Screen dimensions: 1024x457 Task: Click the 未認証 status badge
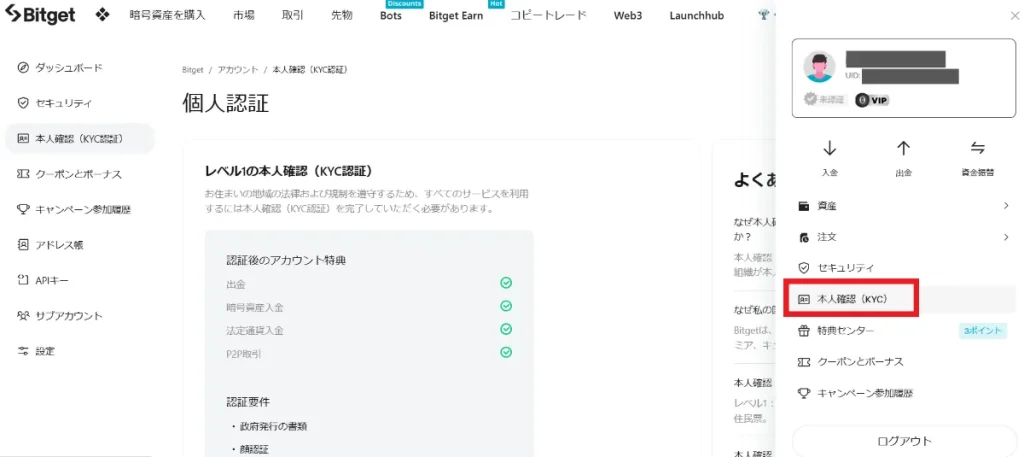coord(824,100)
